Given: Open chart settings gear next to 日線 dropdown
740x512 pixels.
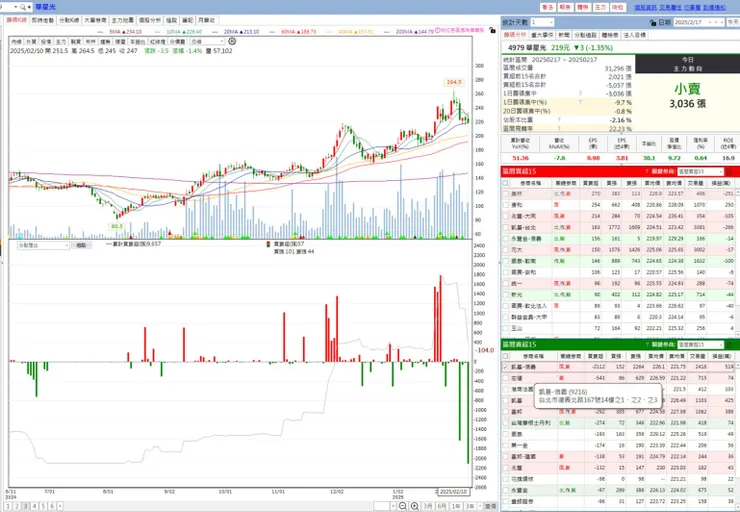Looking at the screenshot, I should pyautogui.click(x=232, y=42).
